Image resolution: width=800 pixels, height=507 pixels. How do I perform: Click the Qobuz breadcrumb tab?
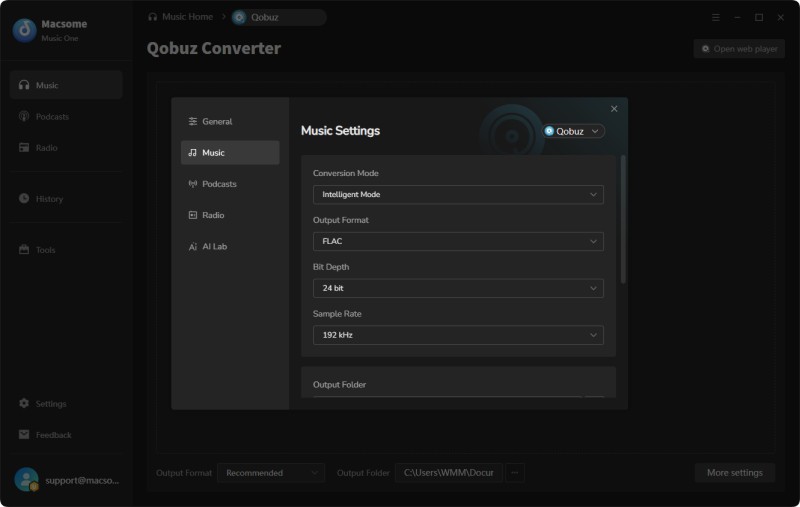(279, 17)
